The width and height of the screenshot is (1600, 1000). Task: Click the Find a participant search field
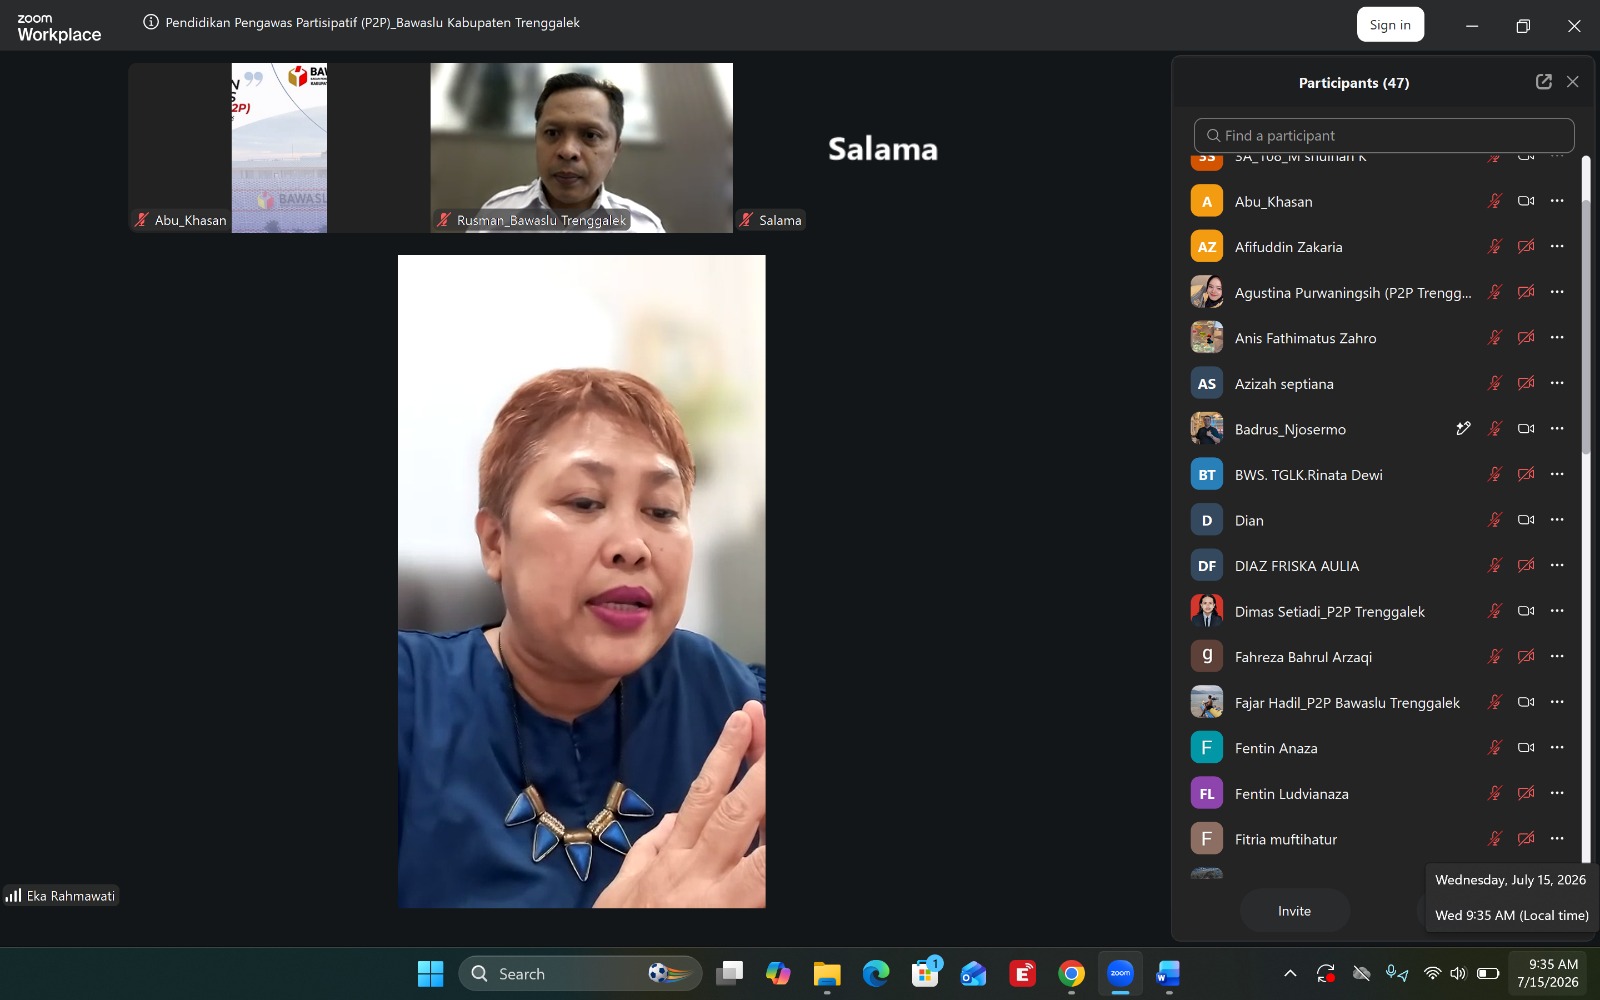1384,136
